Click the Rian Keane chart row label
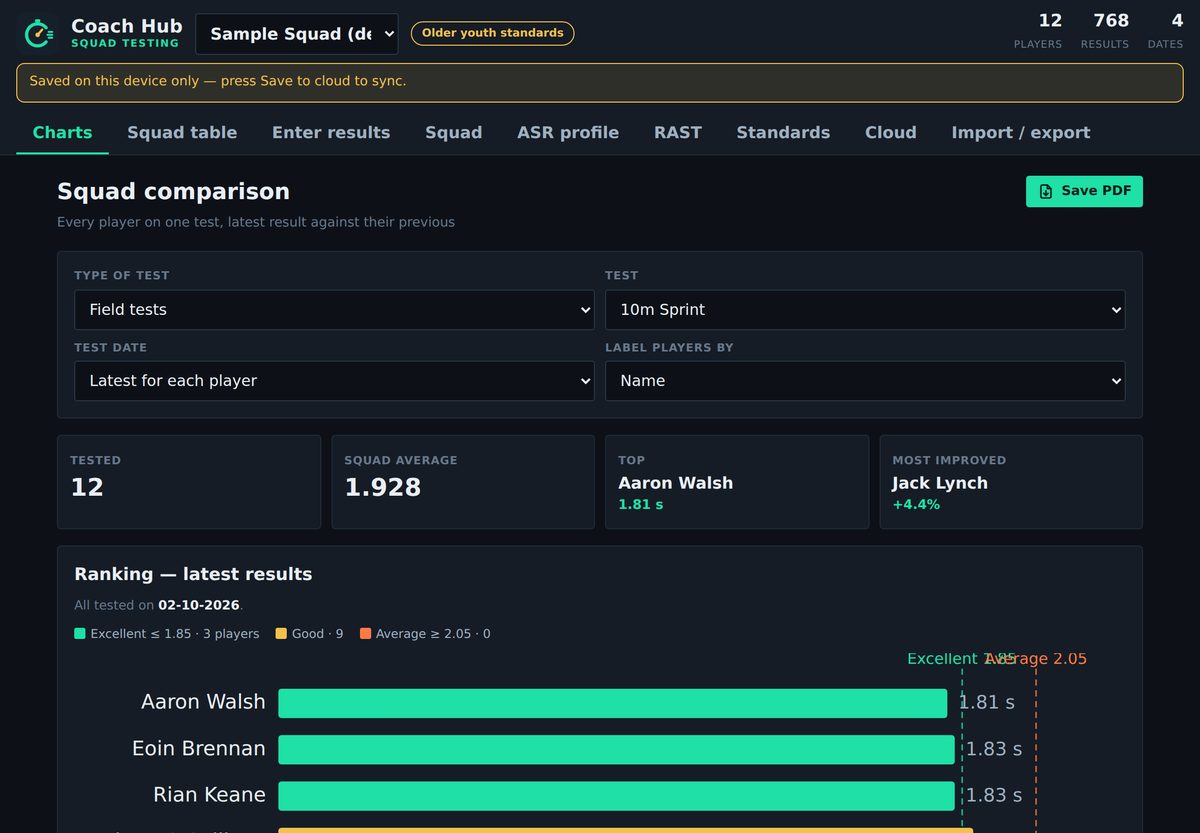Screen dimensions: 1200x833 pos(209,795)
